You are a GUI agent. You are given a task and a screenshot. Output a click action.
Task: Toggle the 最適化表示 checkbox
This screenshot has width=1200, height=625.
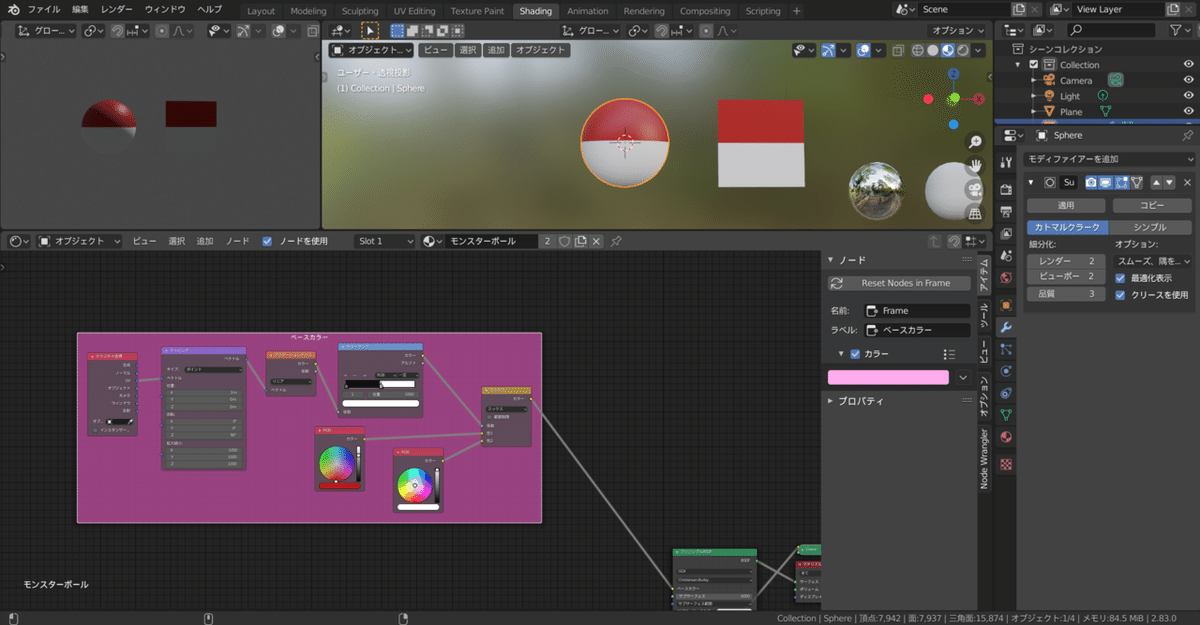tap(1121, 278)
